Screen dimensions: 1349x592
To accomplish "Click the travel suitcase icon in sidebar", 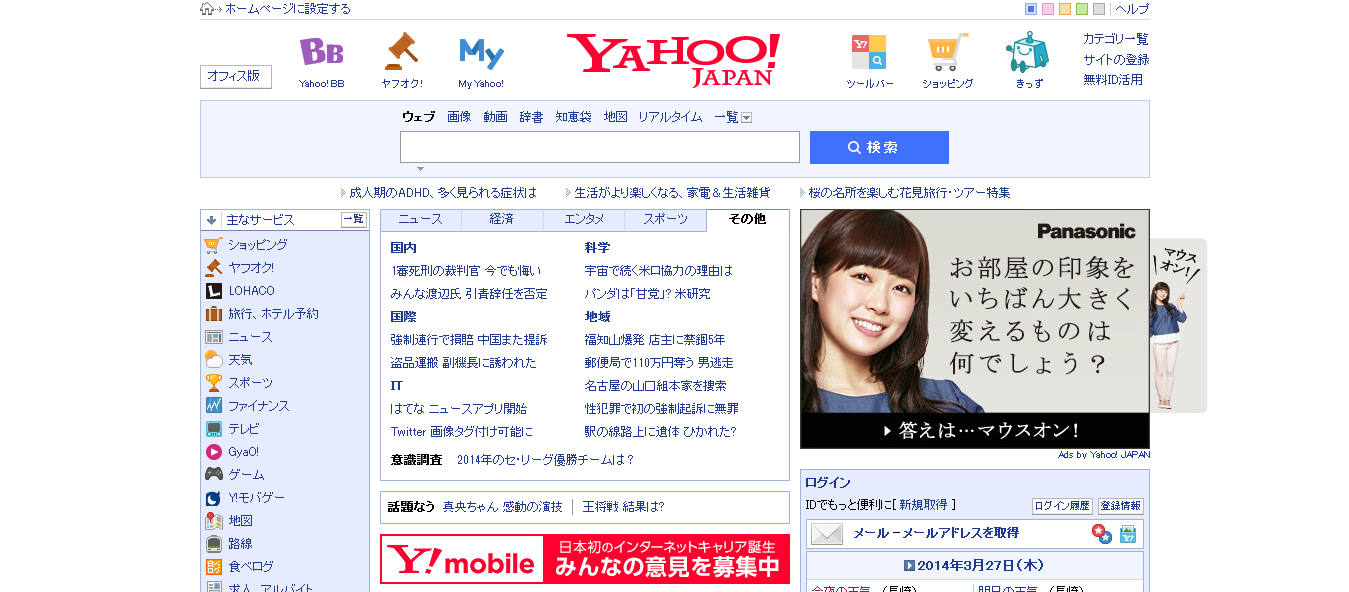I will 213,314.
